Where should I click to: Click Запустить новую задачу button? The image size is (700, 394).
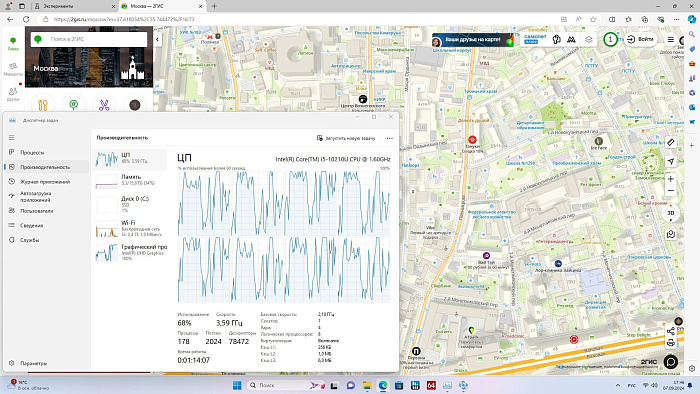(x=346, y=138)
